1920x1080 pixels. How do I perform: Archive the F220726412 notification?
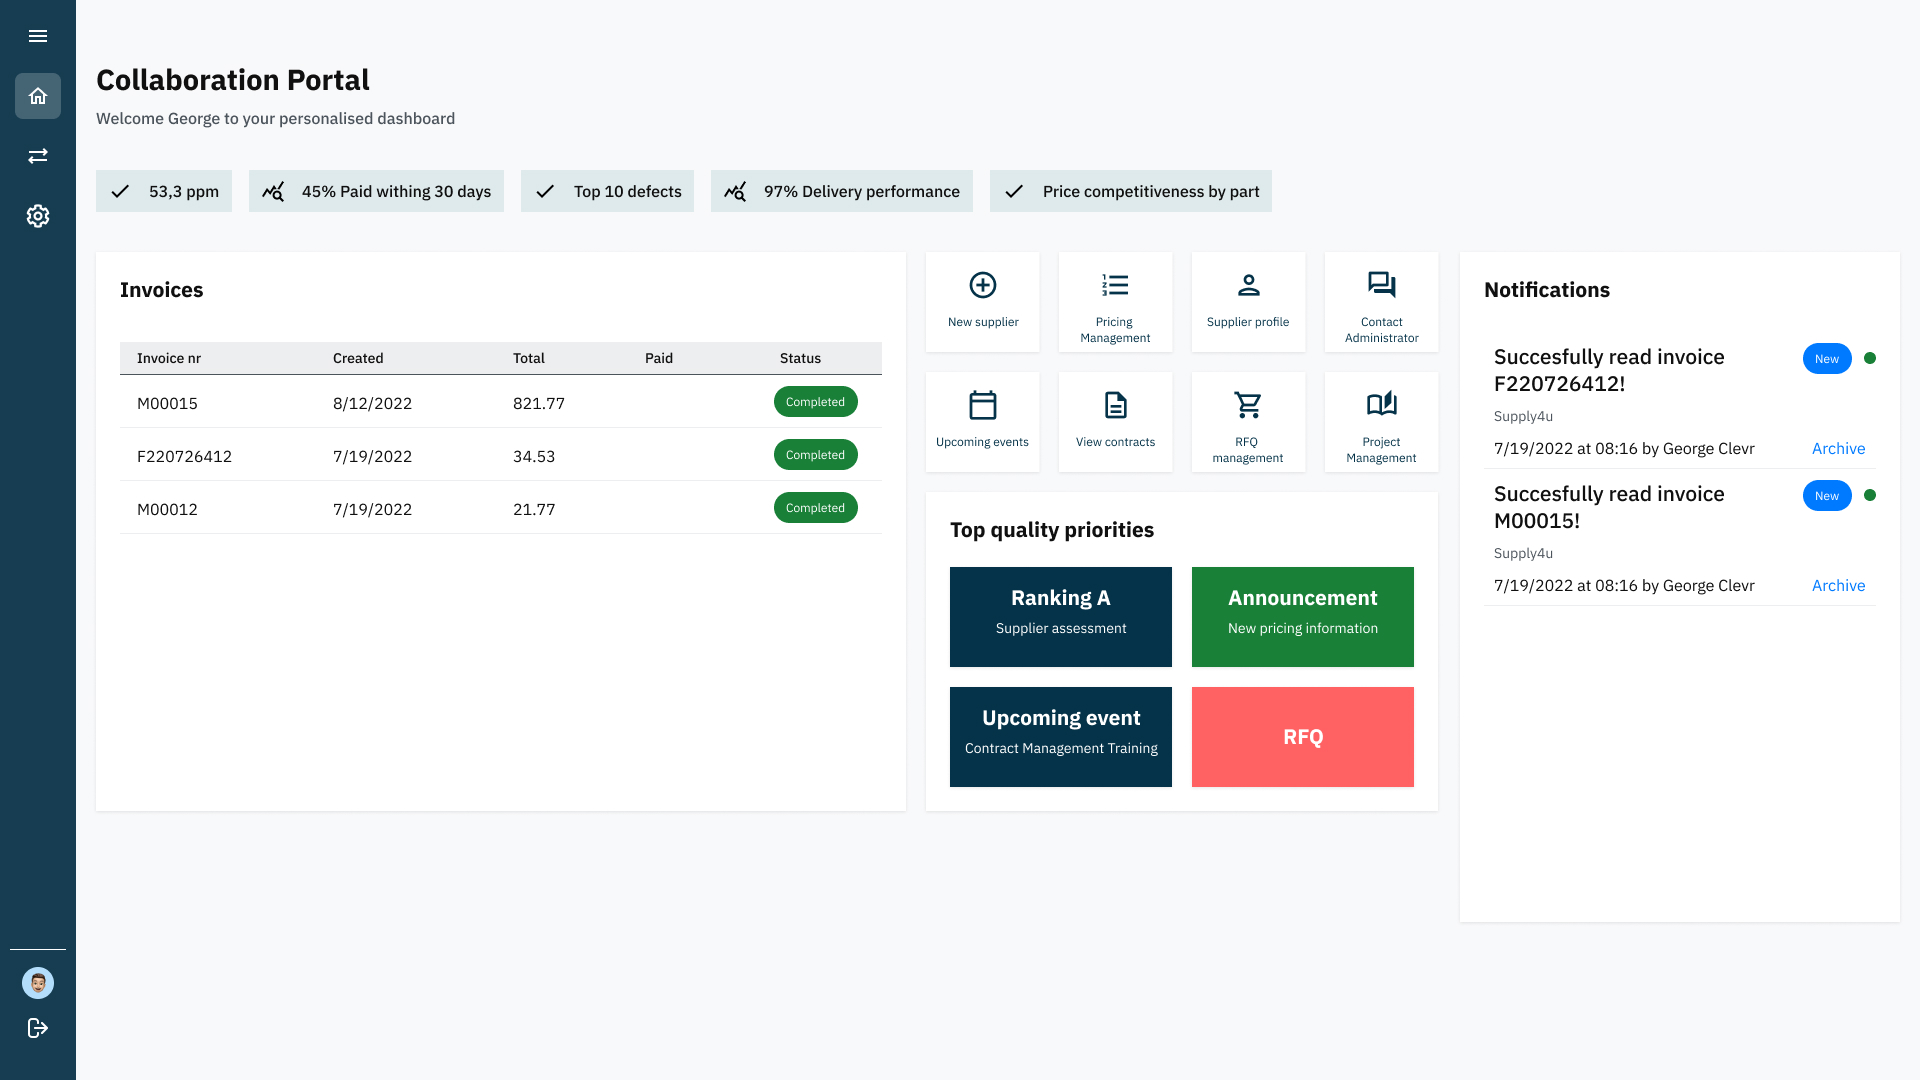tap(1838, 448)
